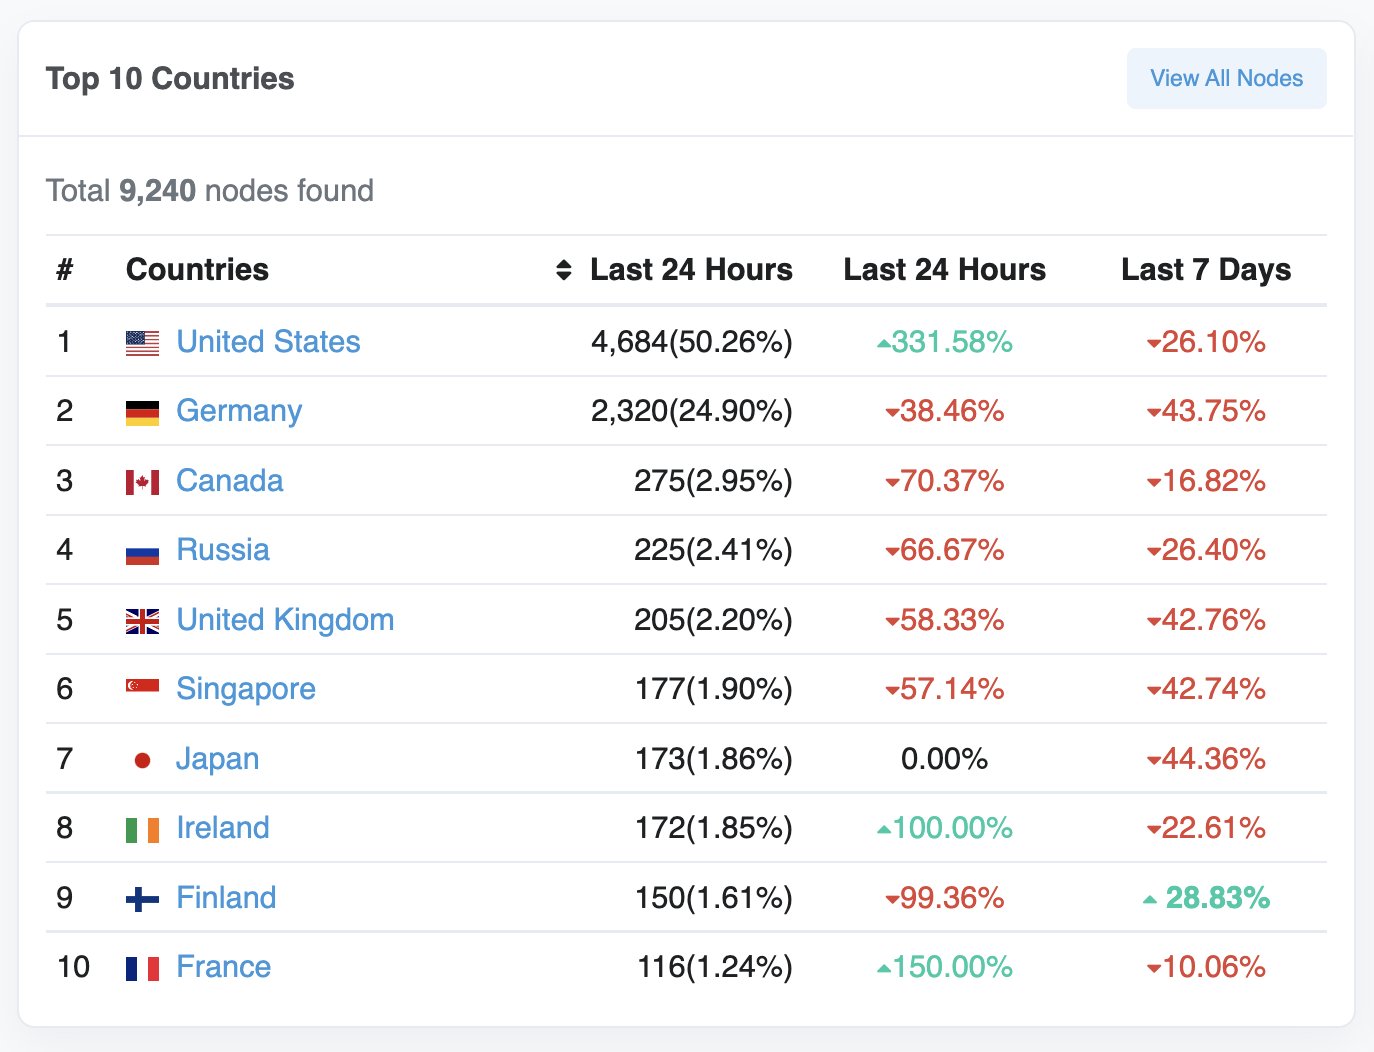The image size is (1374, 1052).
Task: Click the Canada flag icon
Action: tap(142, 482)
